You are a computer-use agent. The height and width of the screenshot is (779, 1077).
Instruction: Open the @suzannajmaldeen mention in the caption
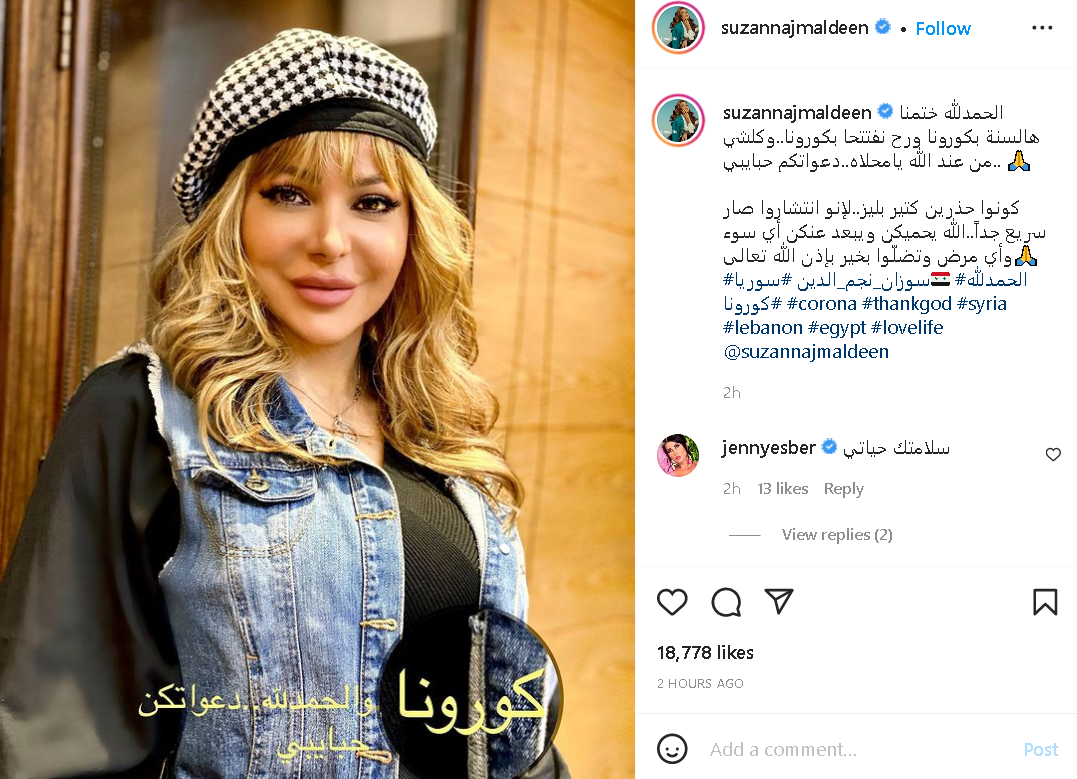tap(806, 352)
